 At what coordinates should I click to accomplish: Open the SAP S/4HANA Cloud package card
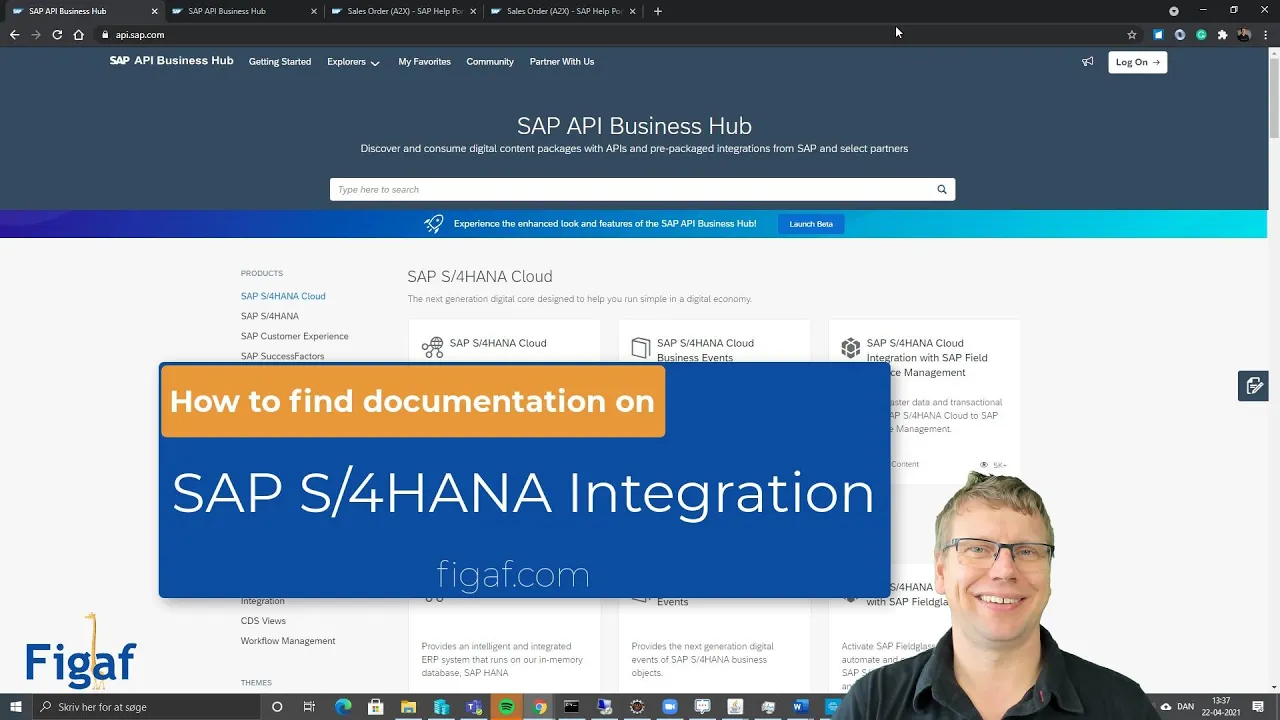(504, 342)
